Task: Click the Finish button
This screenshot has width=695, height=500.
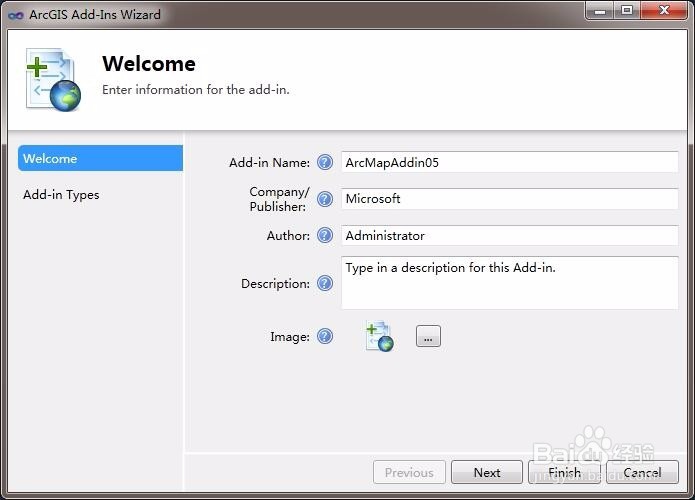Action: [x=564, y=473]
